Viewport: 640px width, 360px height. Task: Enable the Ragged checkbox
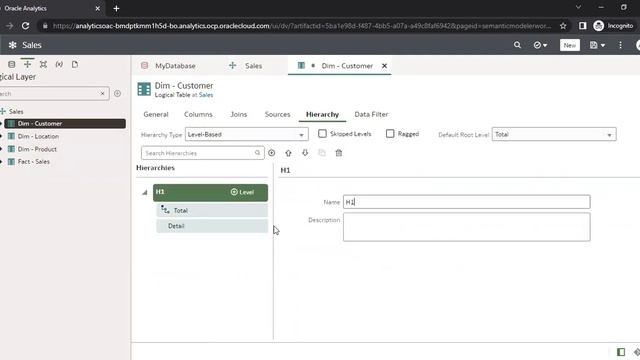point(390,133)
